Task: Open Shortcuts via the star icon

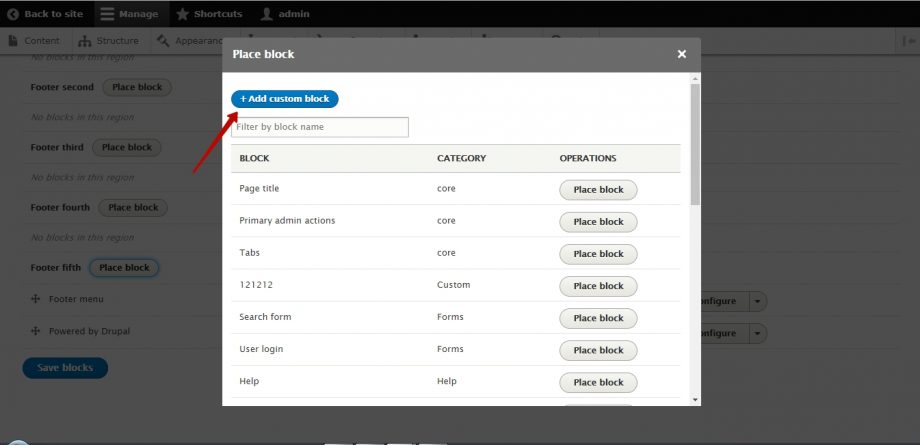Action: 182,14
